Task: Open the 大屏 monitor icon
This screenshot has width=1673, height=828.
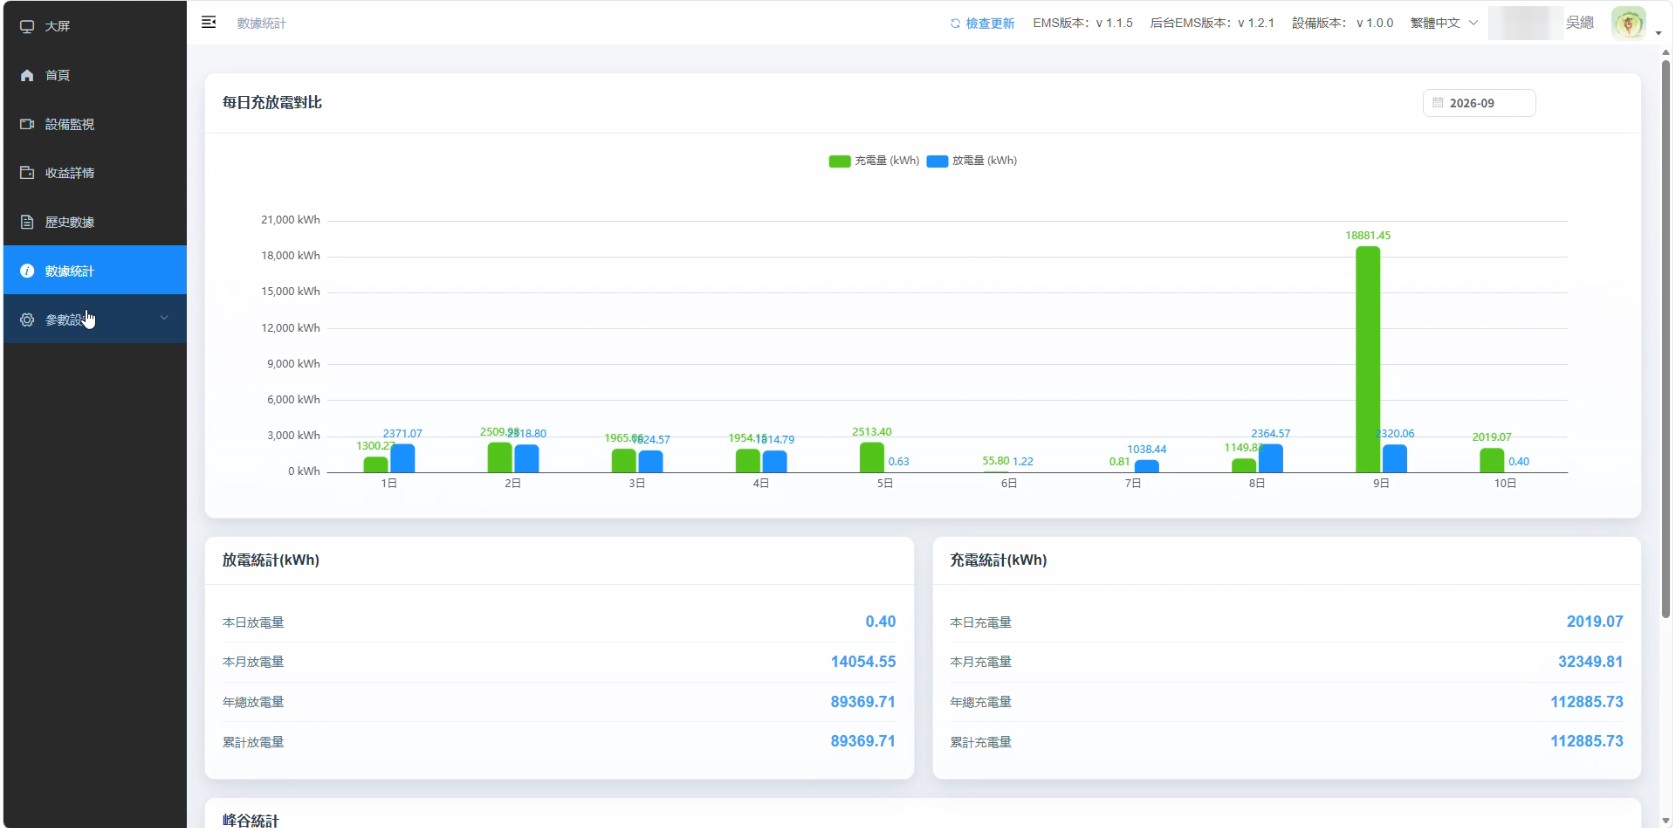Action: (27, 26)
